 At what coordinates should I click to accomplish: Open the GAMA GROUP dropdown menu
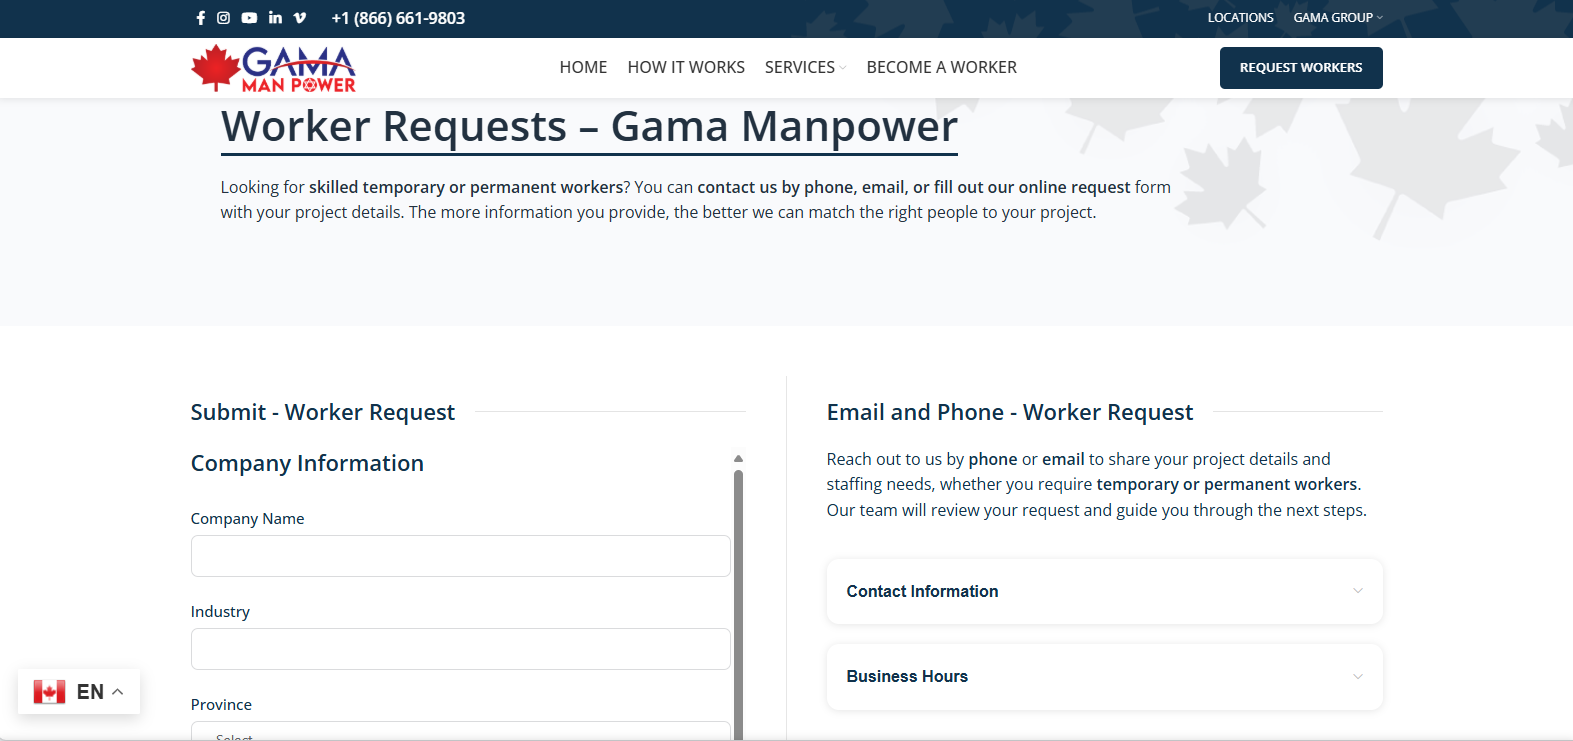coord(1337,18)
